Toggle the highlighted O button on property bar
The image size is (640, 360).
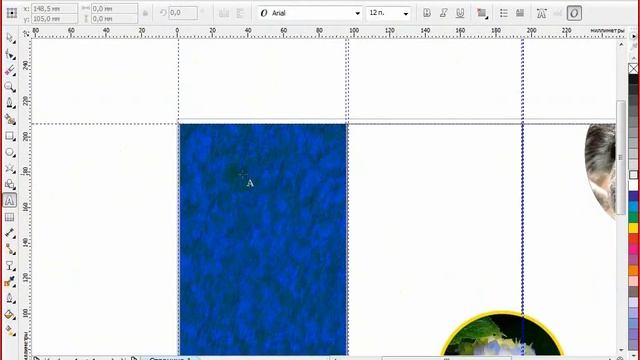(x=574, y=13)
